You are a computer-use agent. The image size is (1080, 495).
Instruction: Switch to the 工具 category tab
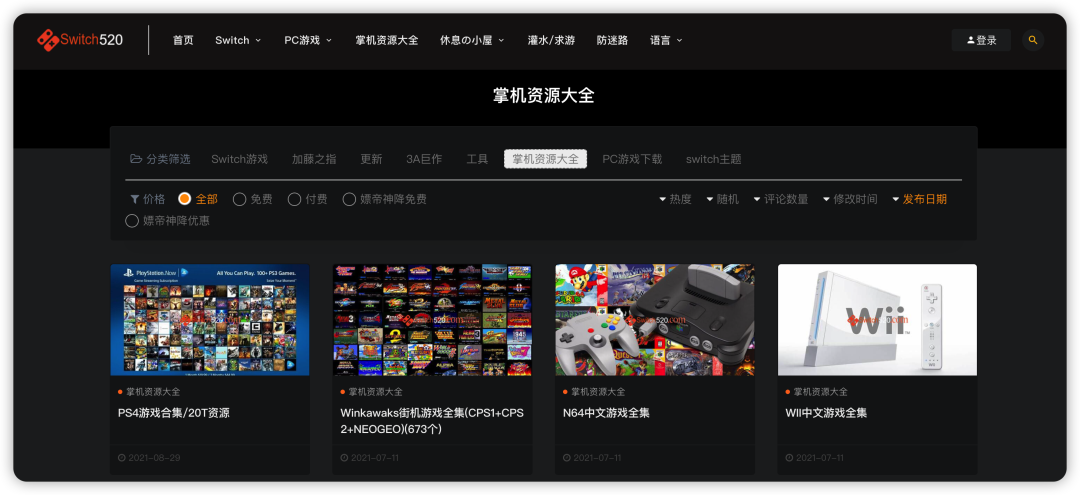point(477,159)
